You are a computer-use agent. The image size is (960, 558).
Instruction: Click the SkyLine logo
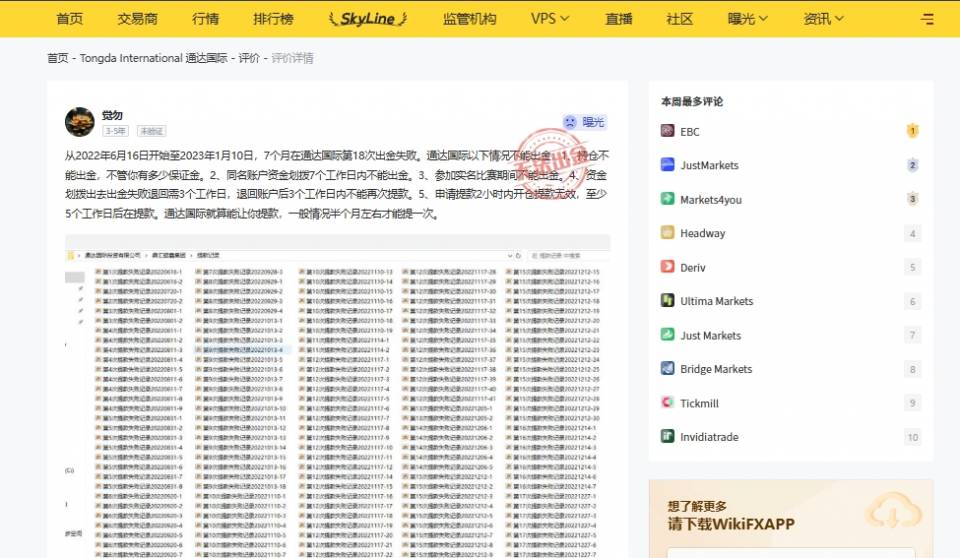pos(368,19)
